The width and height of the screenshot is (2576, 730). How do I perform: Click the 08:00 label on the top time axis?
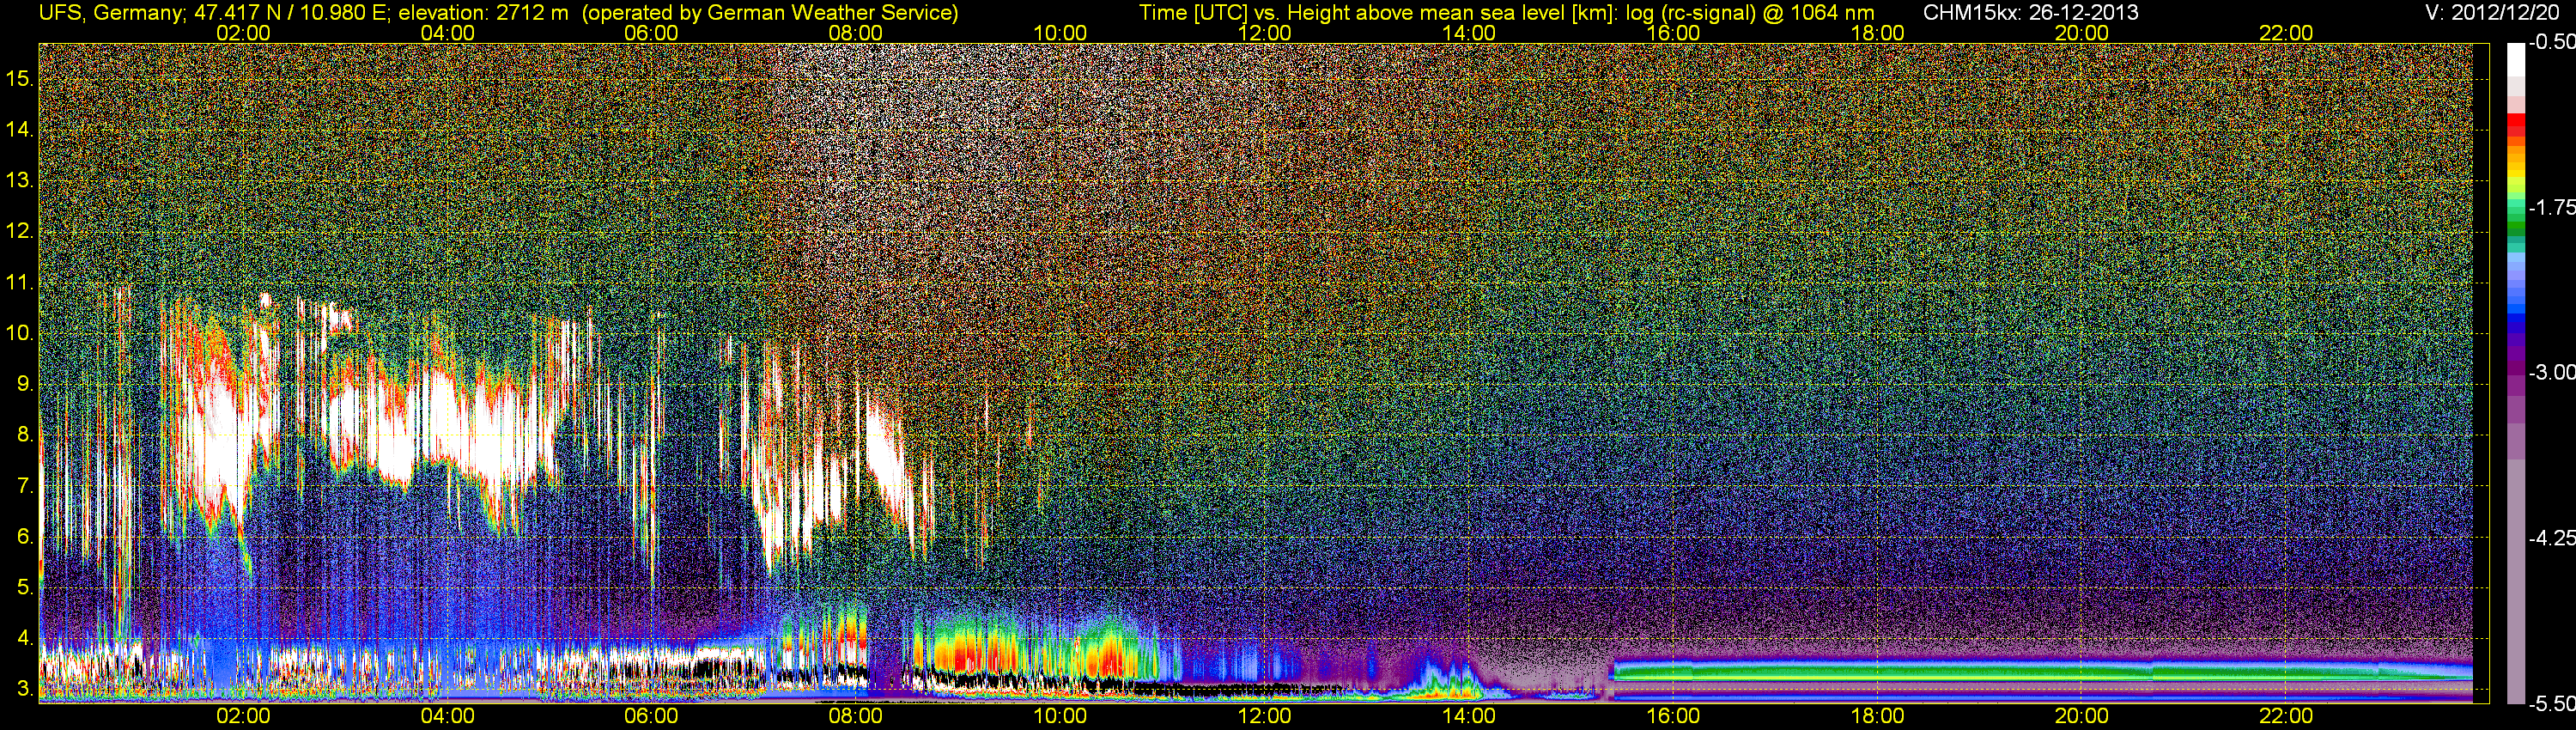[x=856, y=33]
